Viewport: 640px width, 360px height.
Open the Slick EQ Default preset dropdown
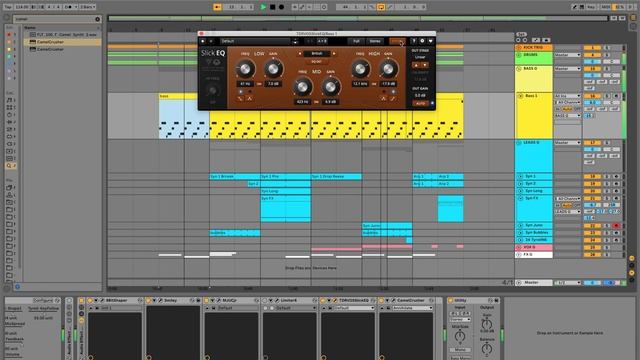point(255,41)
